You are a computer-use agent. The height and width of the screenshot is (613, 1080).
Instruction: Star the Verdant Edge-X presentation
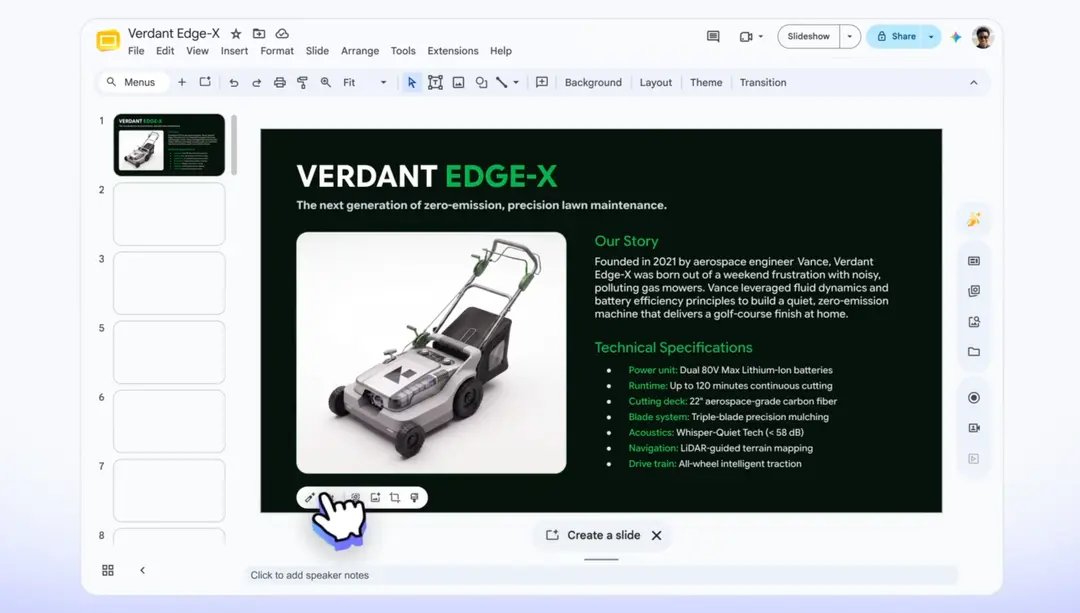(236, 34)
